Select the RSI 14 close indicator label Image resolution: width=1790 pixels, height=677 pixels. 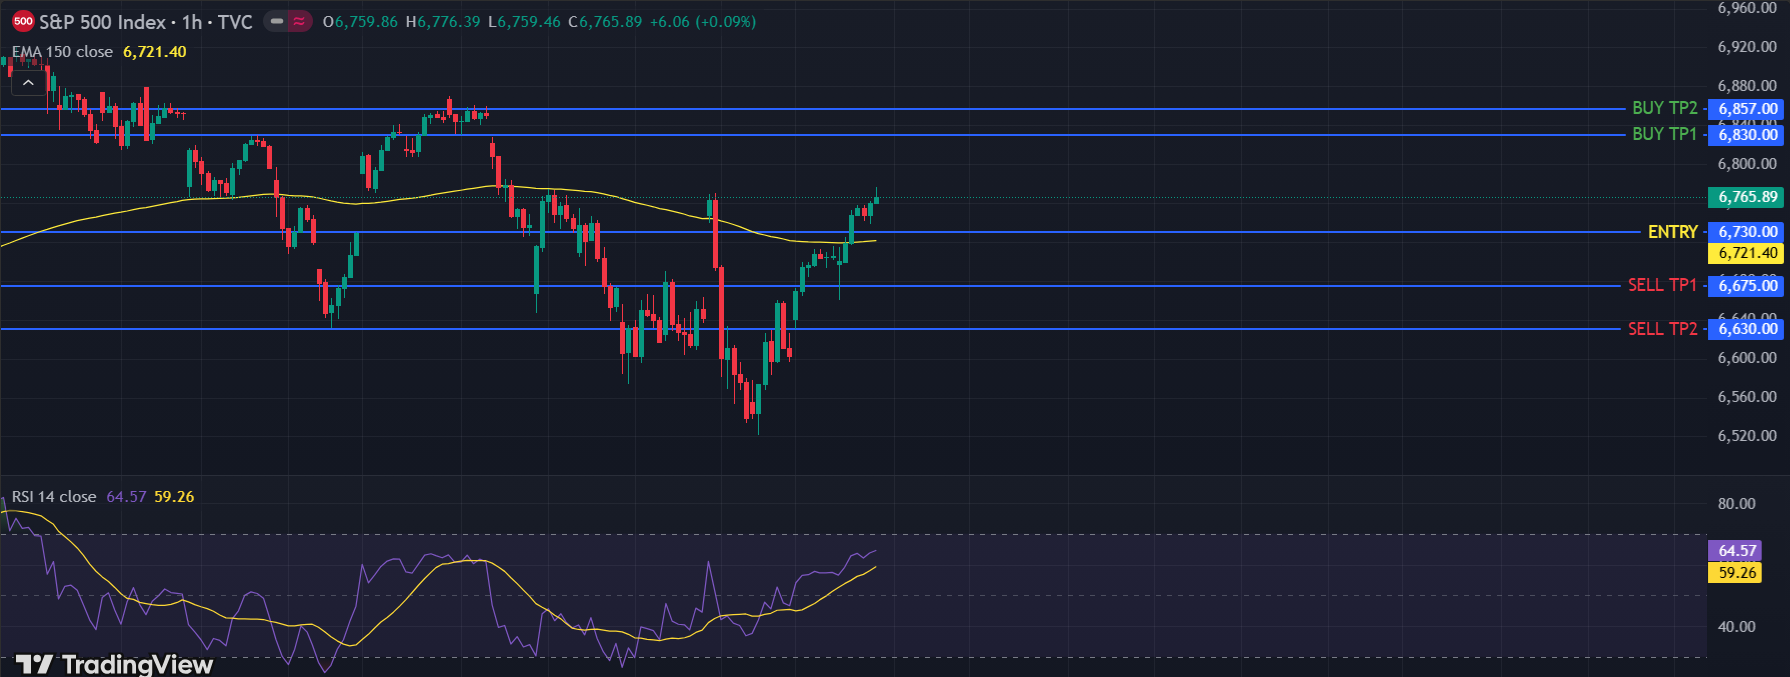click(54, 497)
